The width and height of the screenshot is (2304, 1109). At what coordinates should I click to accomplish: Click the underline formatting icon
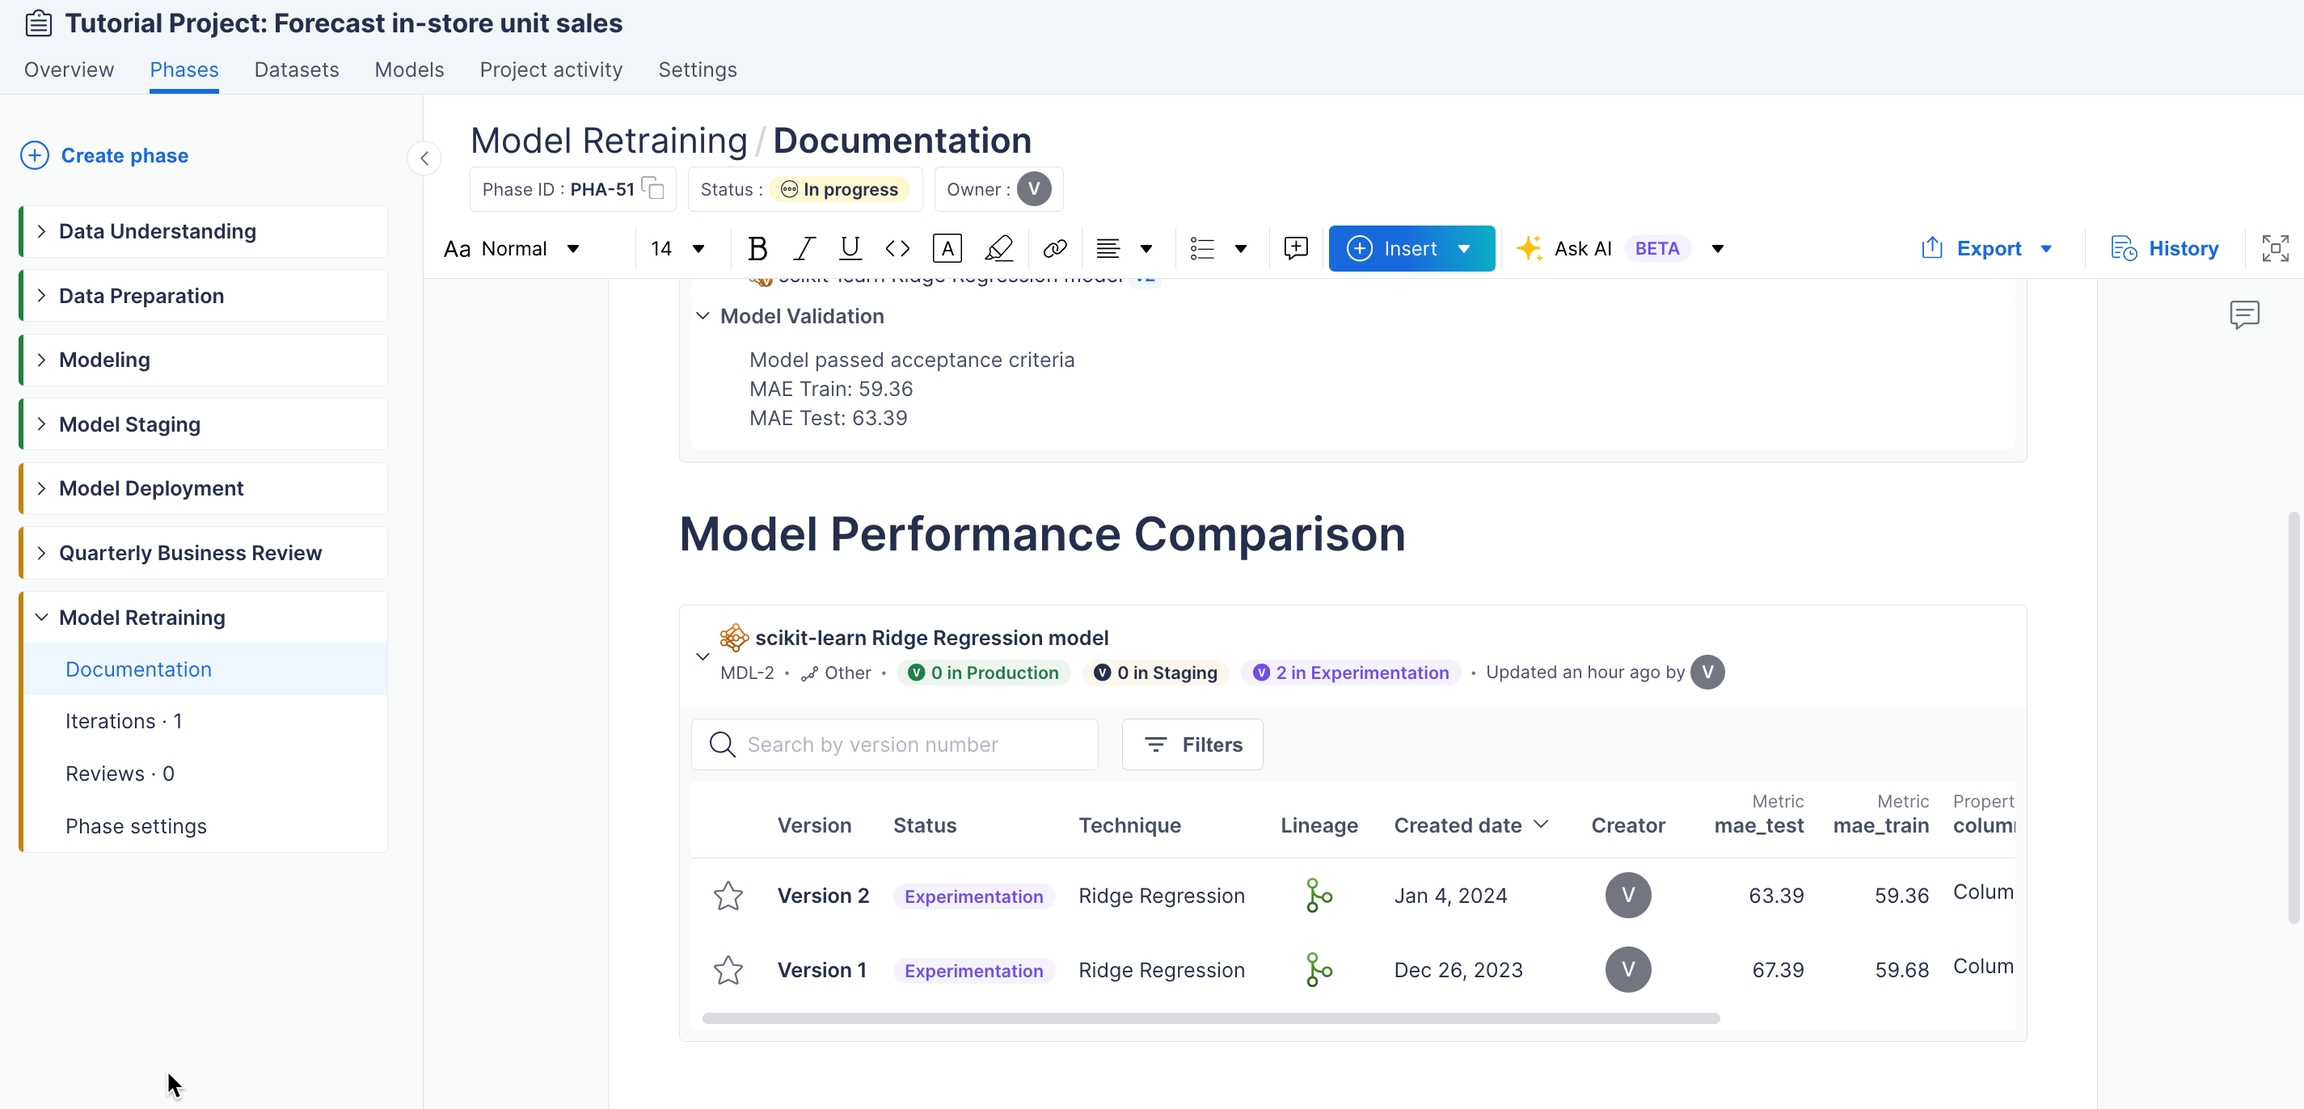(x=850, y=248)
